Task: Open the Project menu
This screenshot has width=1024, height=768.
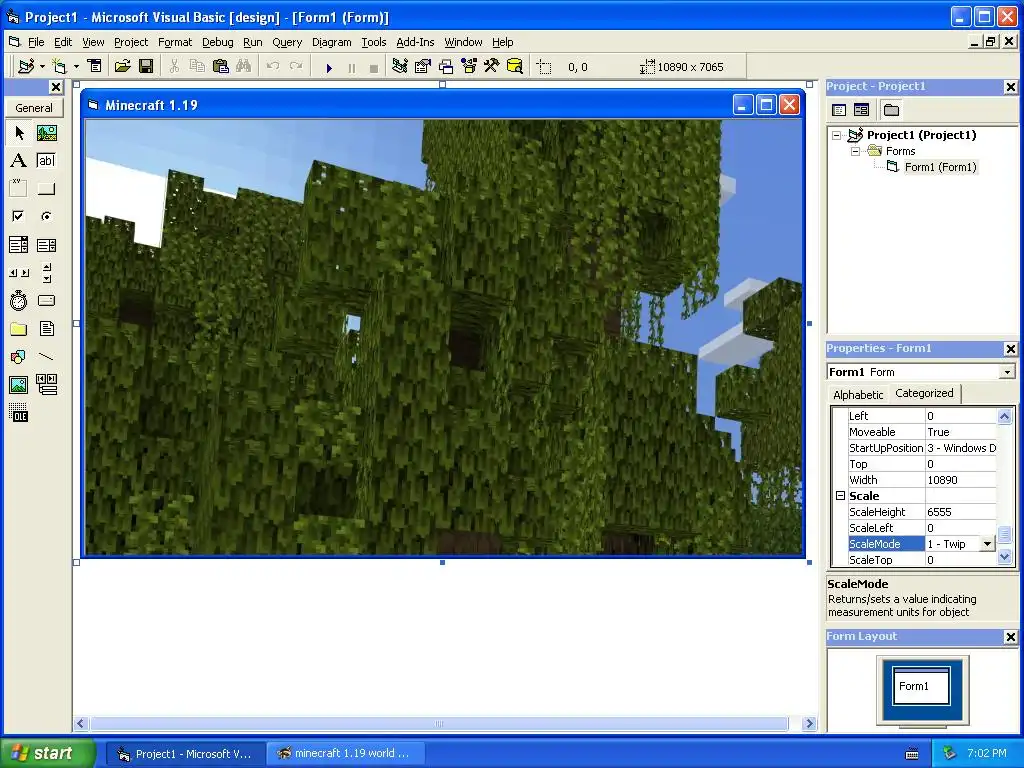Action: tap(131, 42)
